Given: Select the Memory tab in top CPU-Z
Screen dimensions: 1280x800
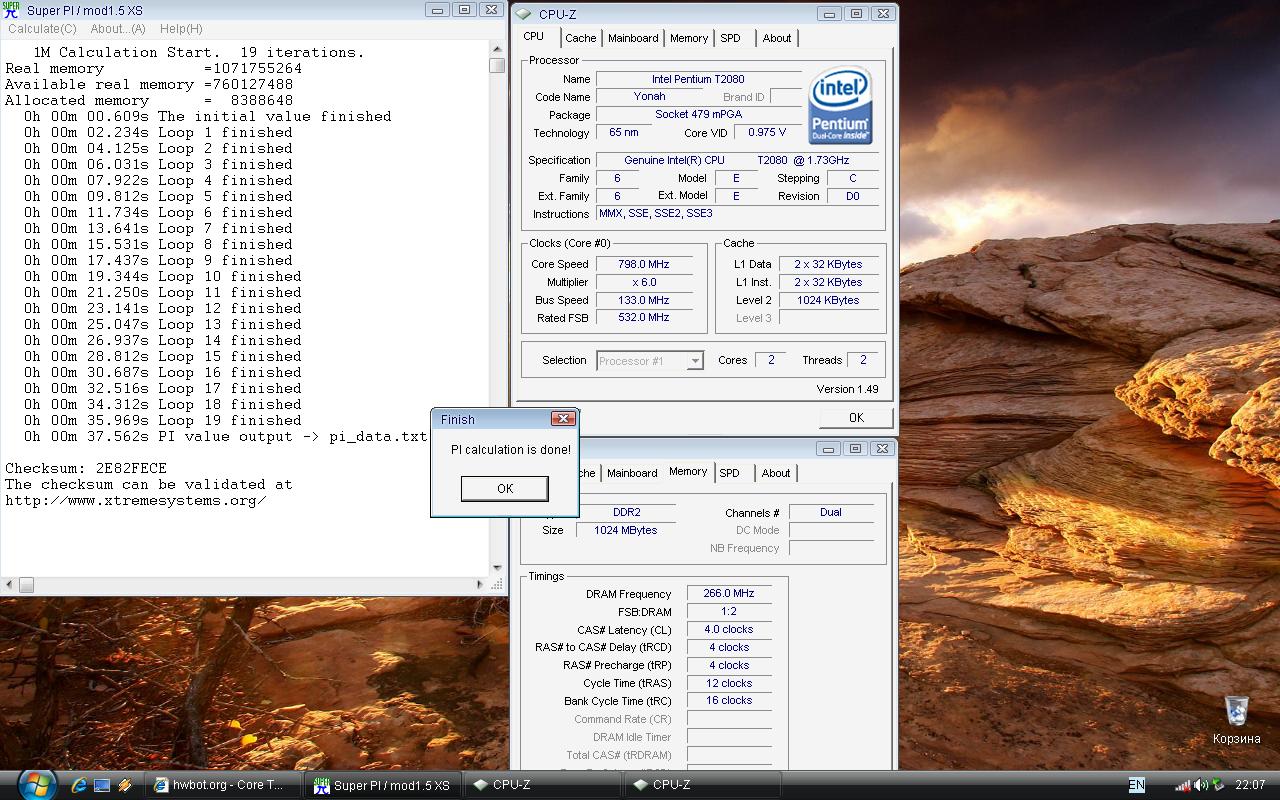Looking at the screenshot, I should (x=689, y=38).
